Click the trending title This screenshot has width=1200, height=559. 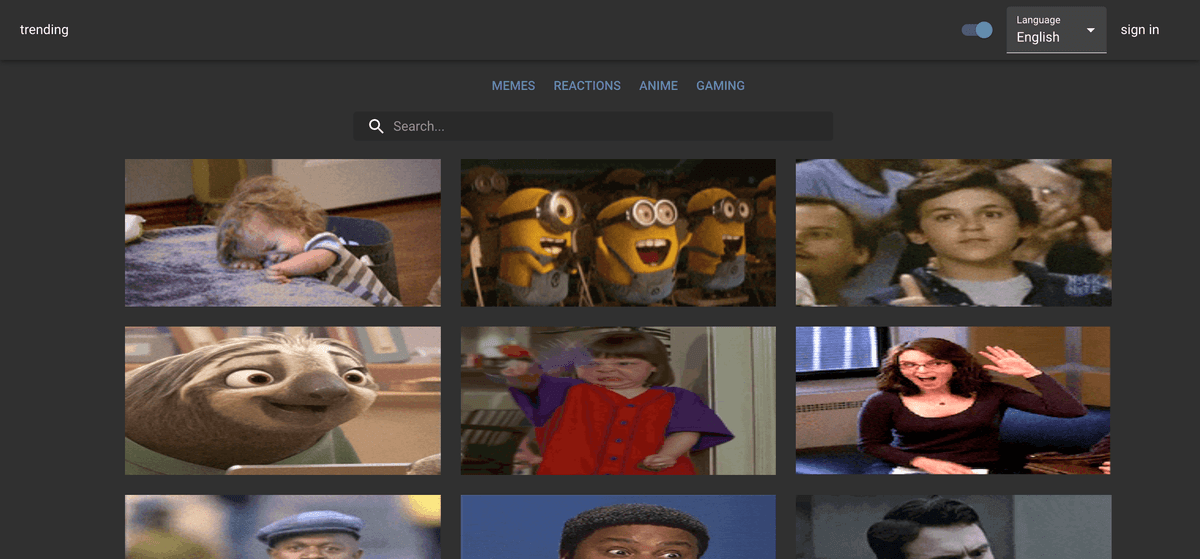coord(44,30)
